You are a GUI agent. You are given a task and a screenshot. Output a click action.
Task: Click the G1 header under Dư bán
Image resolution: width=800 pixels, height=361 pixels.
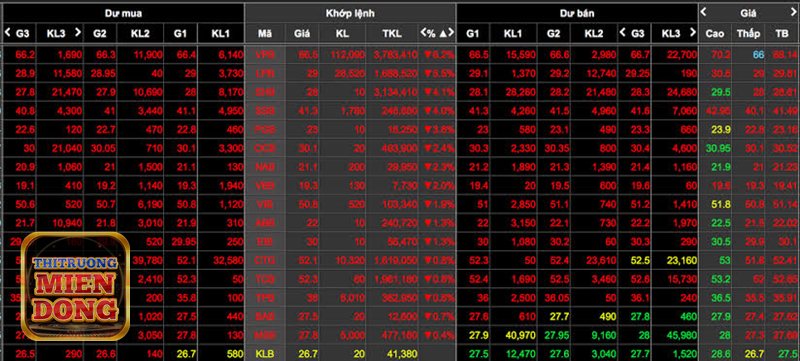(473, 34)
